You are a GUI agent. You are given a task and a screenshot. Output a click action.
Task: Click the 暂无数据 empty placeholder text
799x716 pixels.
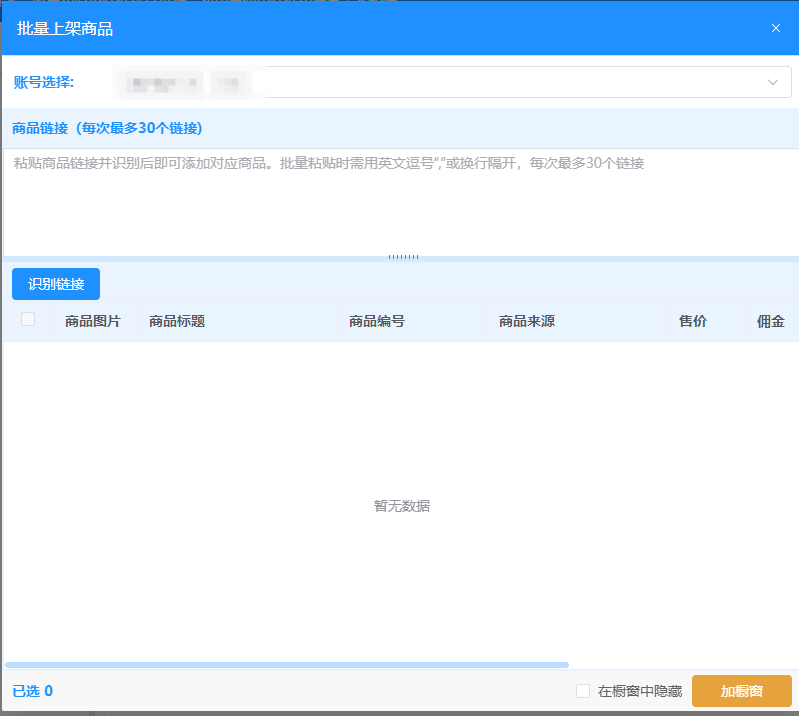[402, 506]
